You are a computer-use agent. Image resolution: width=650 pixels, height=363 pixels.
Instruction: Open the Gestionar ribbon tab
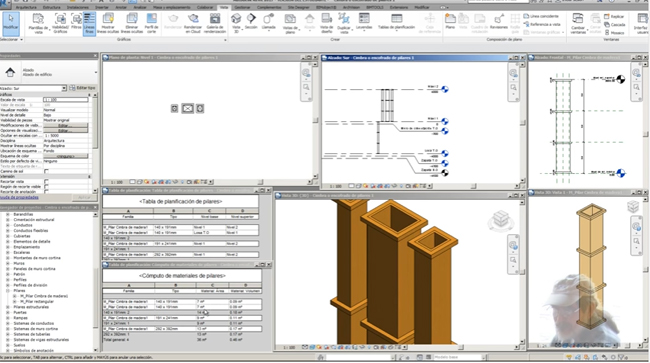coord(242,7)
